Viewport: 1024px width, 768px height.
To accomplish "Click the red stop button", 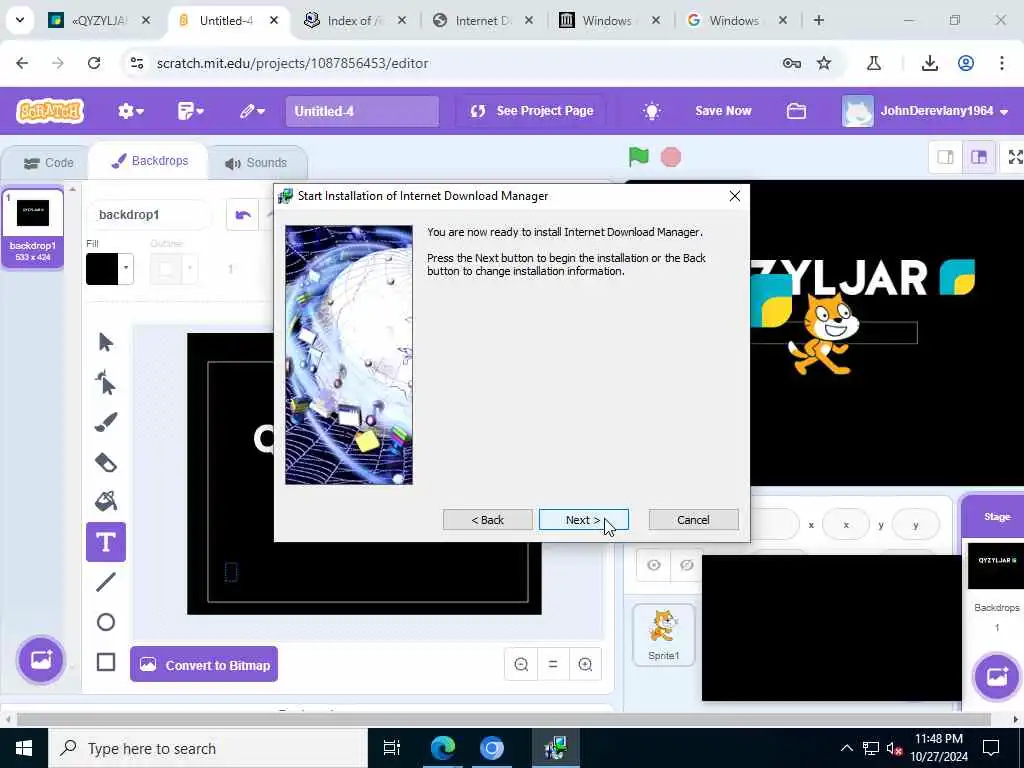I will (671, 157).
